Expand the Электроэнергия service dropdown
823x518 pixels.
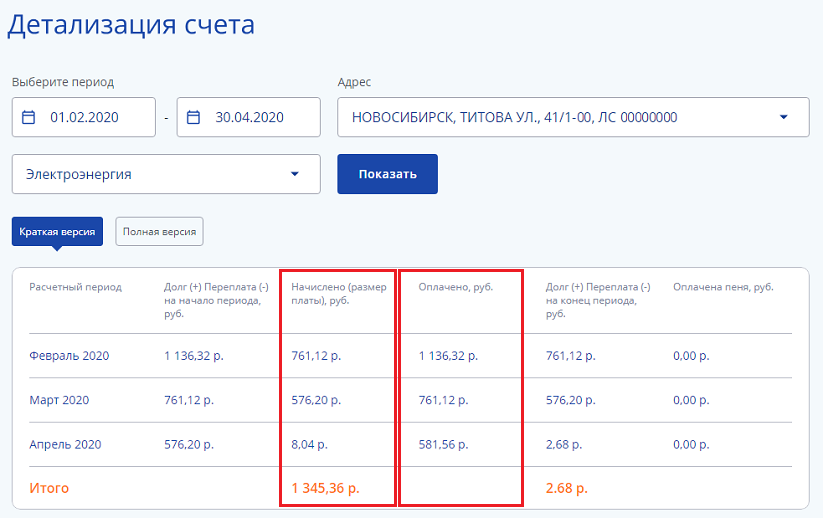pyautogui.click(x=294, y=174)
